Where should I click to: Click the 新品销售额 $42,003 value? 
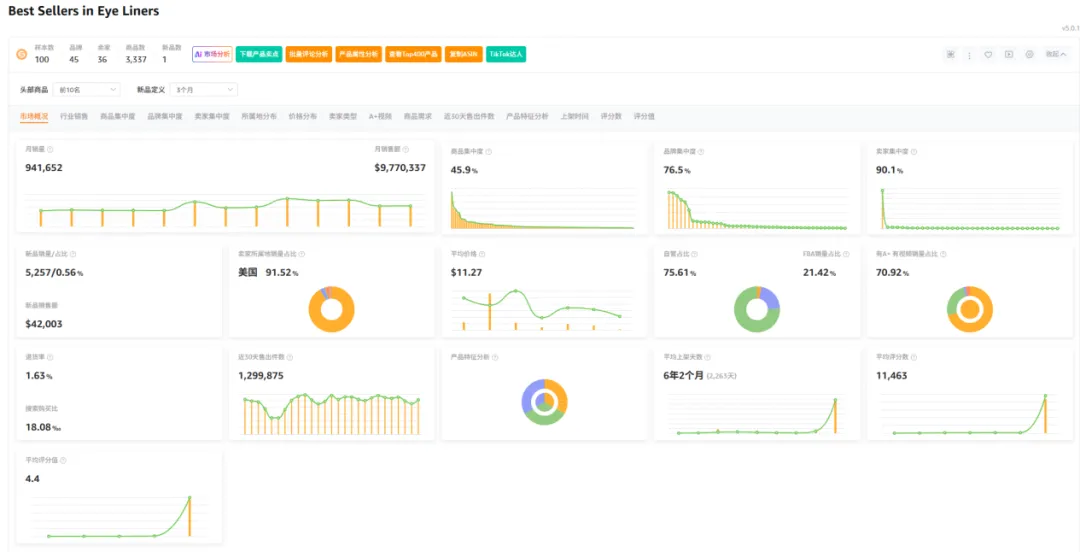pyautogui.click(x=44, y=323)
